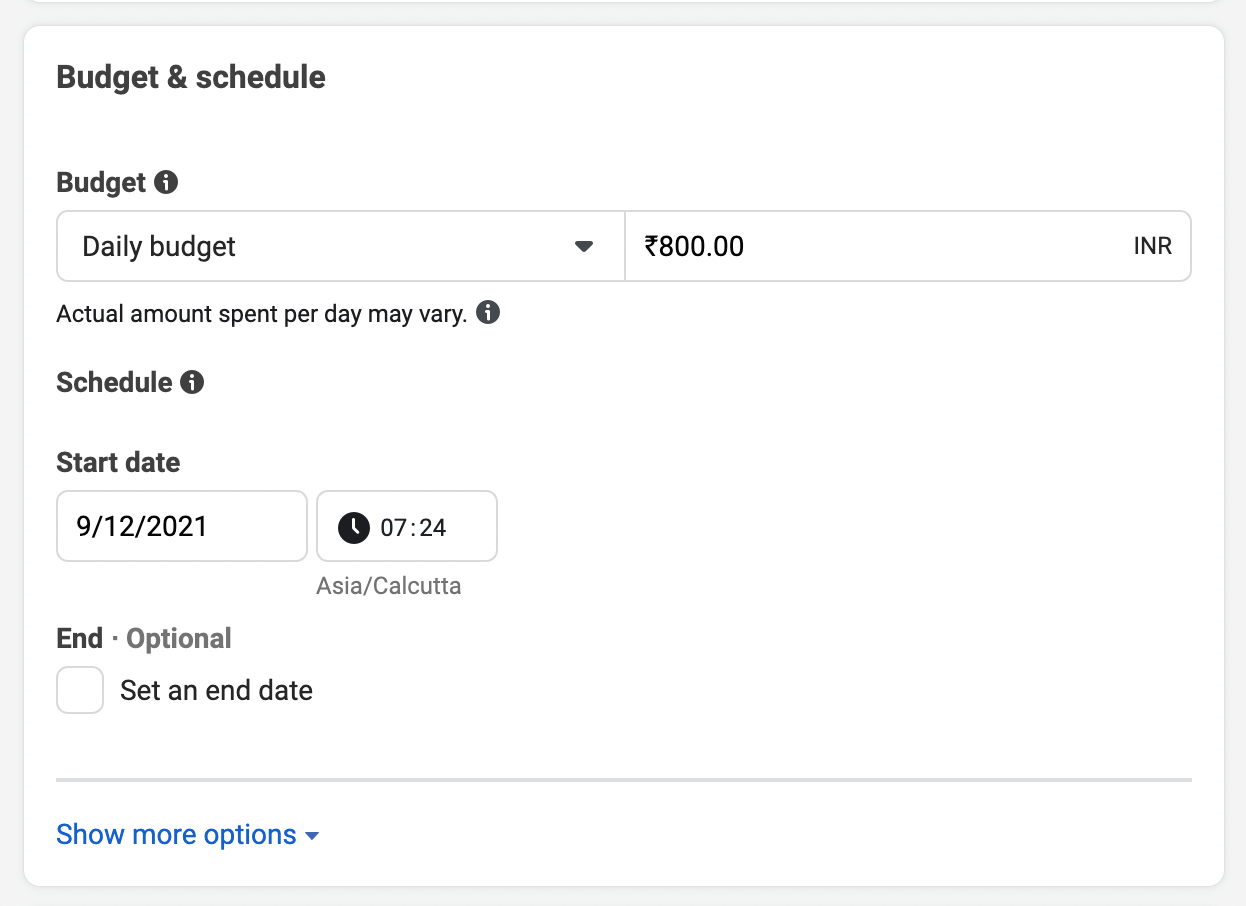Click the 'Set an end date' label text
This screenshot has height=906, width=1246.
point(216,691)
